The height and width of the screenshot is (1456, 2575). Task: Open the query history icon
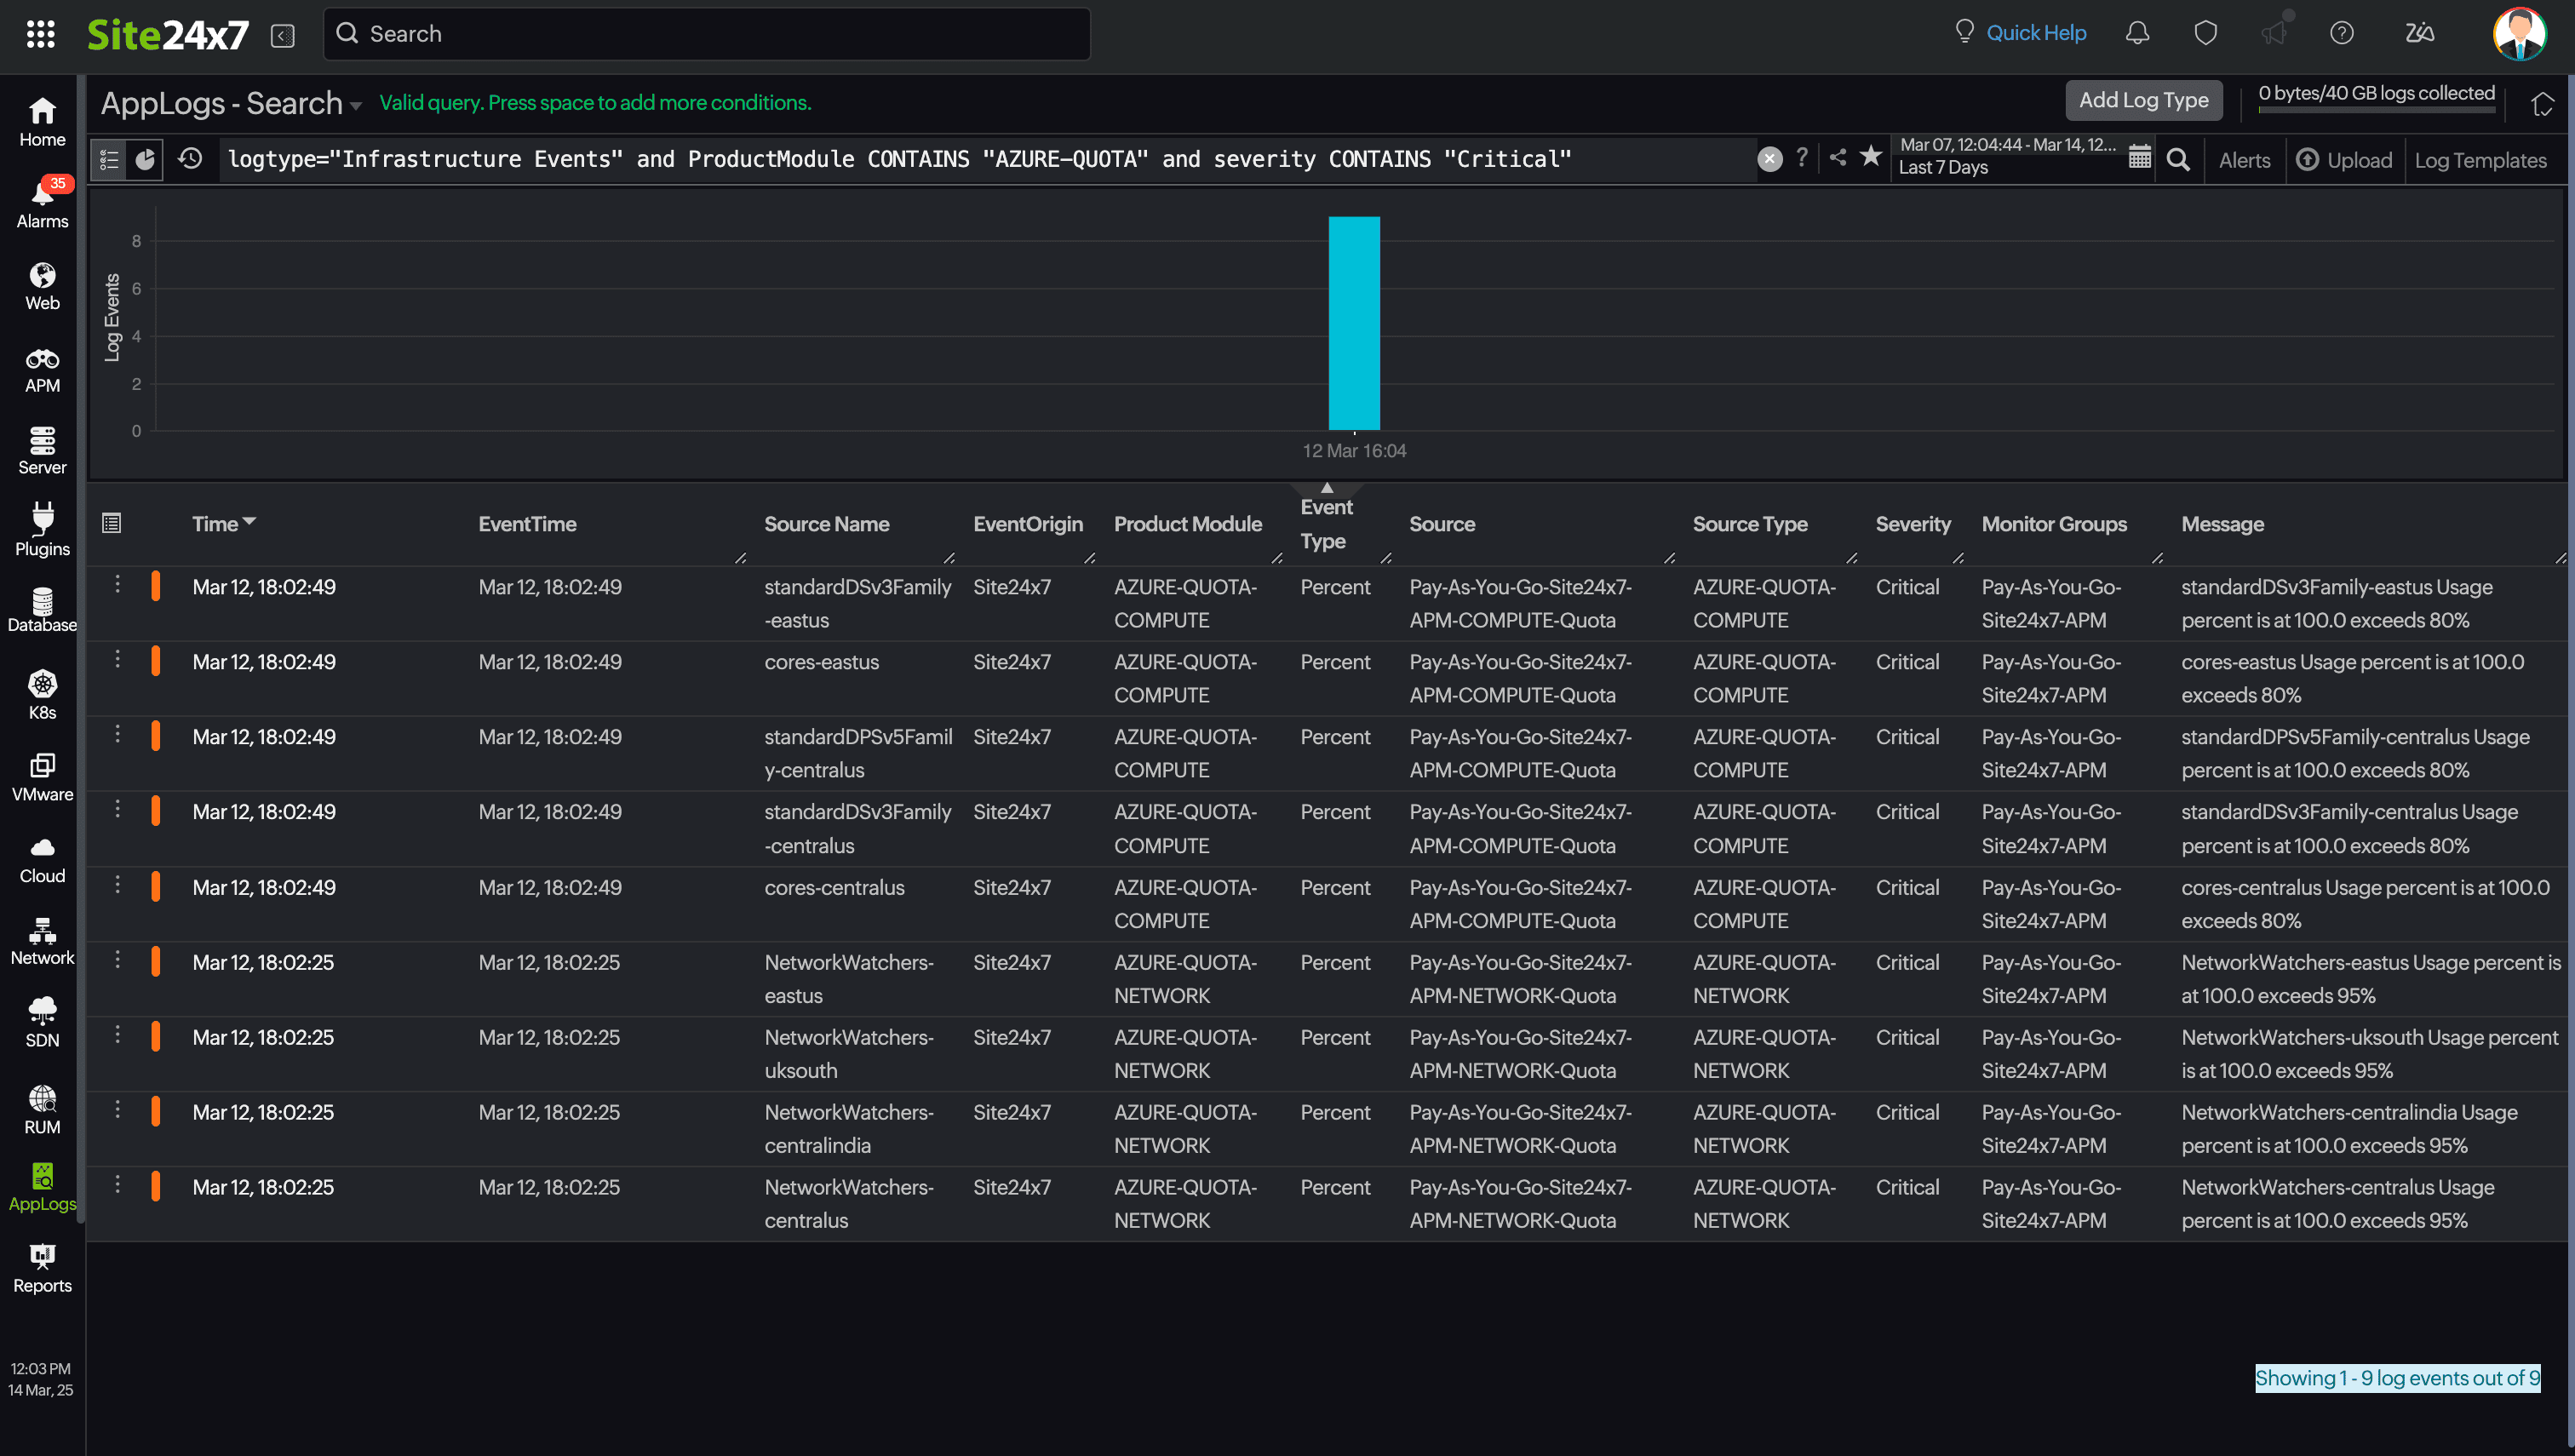tap(190, 159)
